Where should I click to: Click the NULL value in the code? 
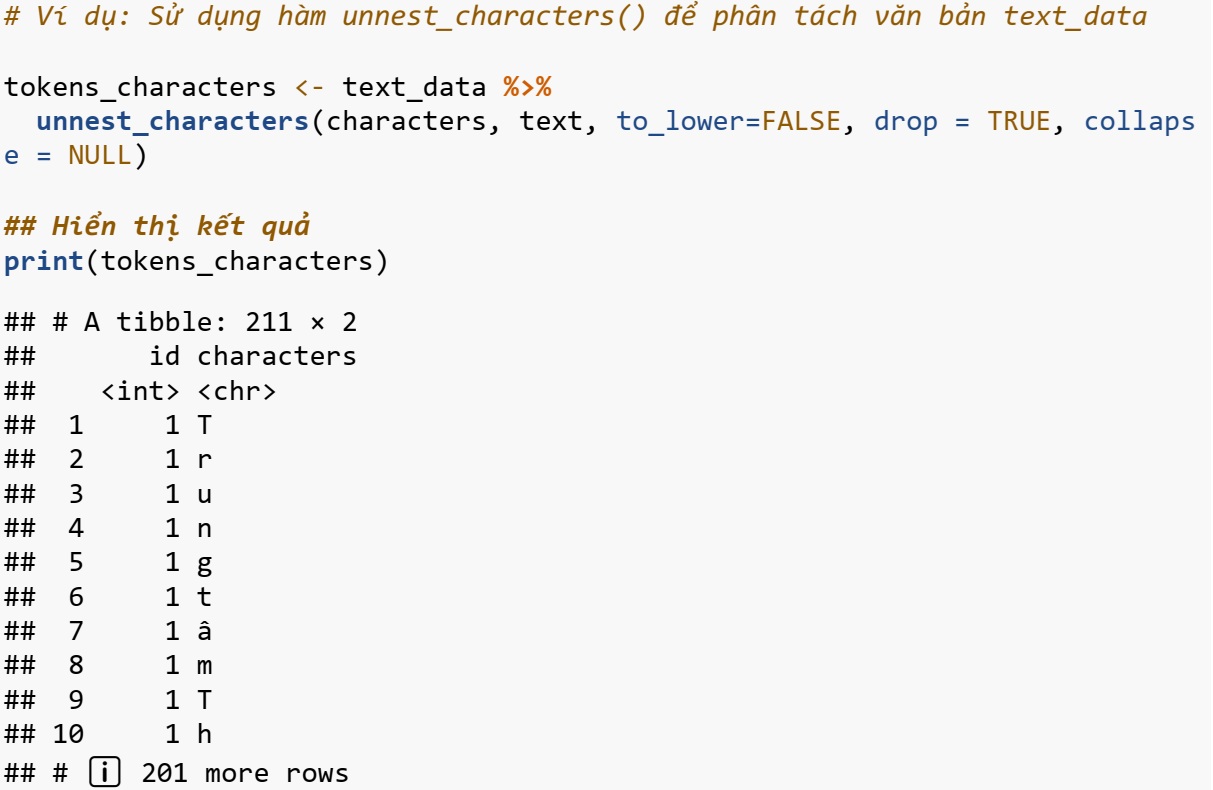point(99,157)
